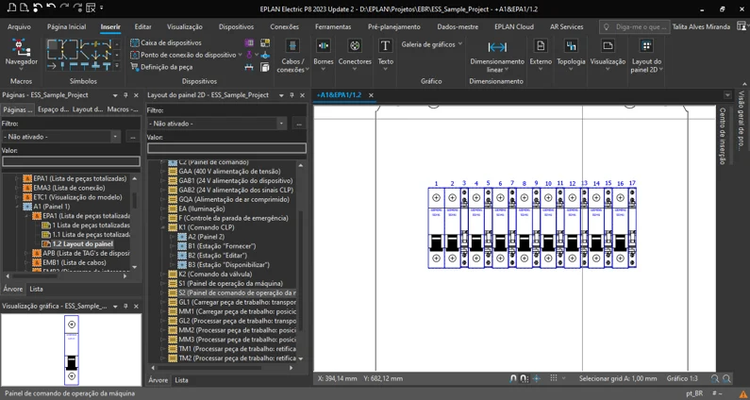This screenshot has height=400, width=750.
Task: Switch to the EPLAN Cloud tab
Action: (x=514, y=27)
